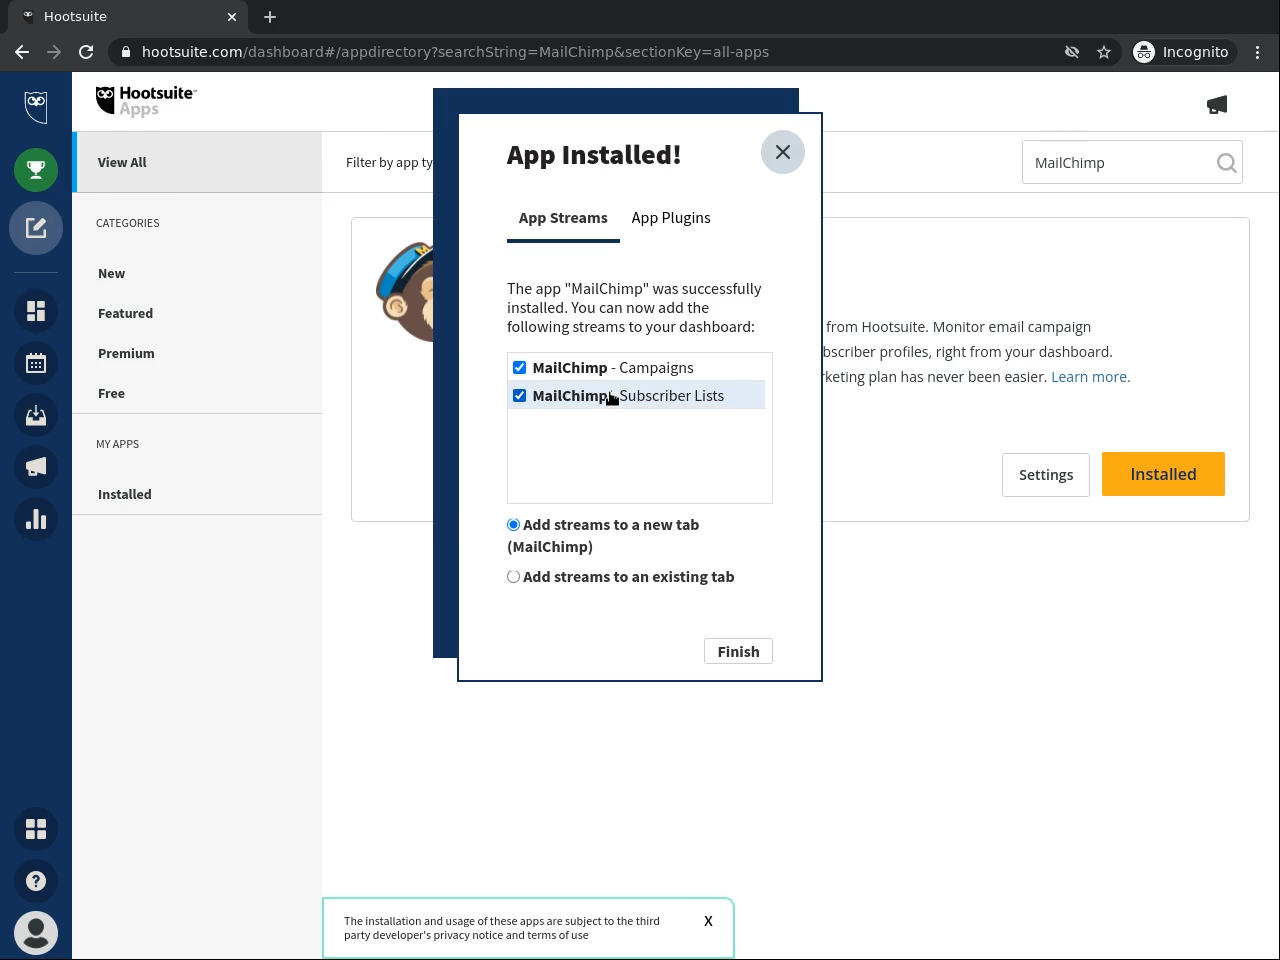
Task: Select the View All sidebar item
Action: click(197, 162)
